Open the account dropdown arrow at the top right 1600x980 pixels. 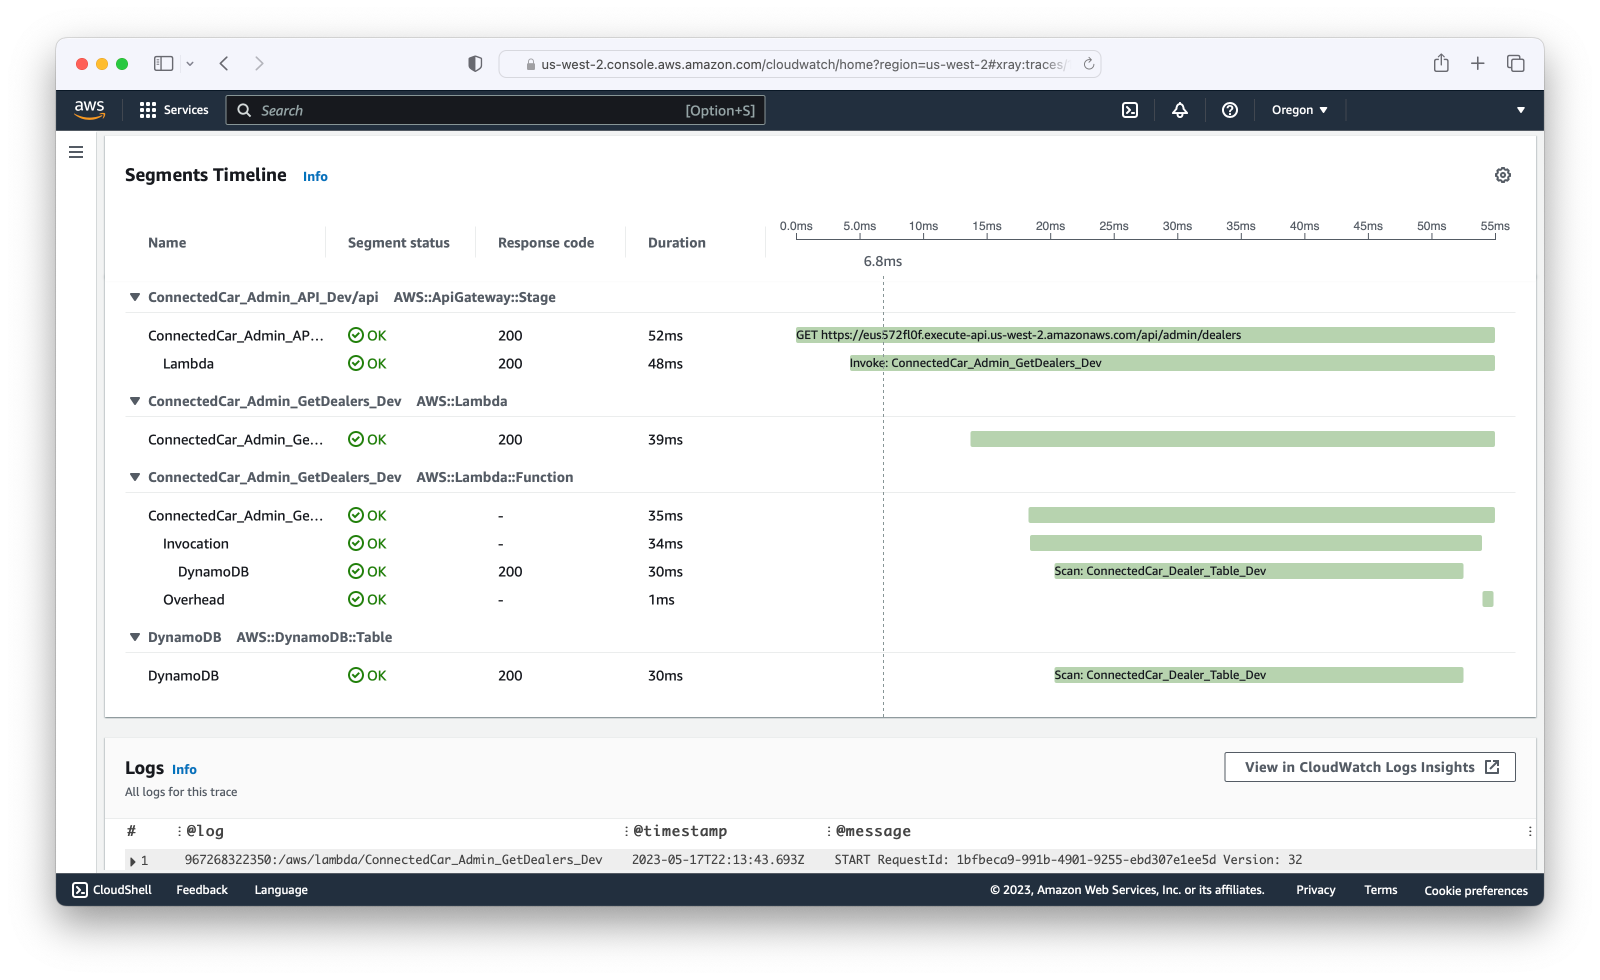click(1521, 110)
